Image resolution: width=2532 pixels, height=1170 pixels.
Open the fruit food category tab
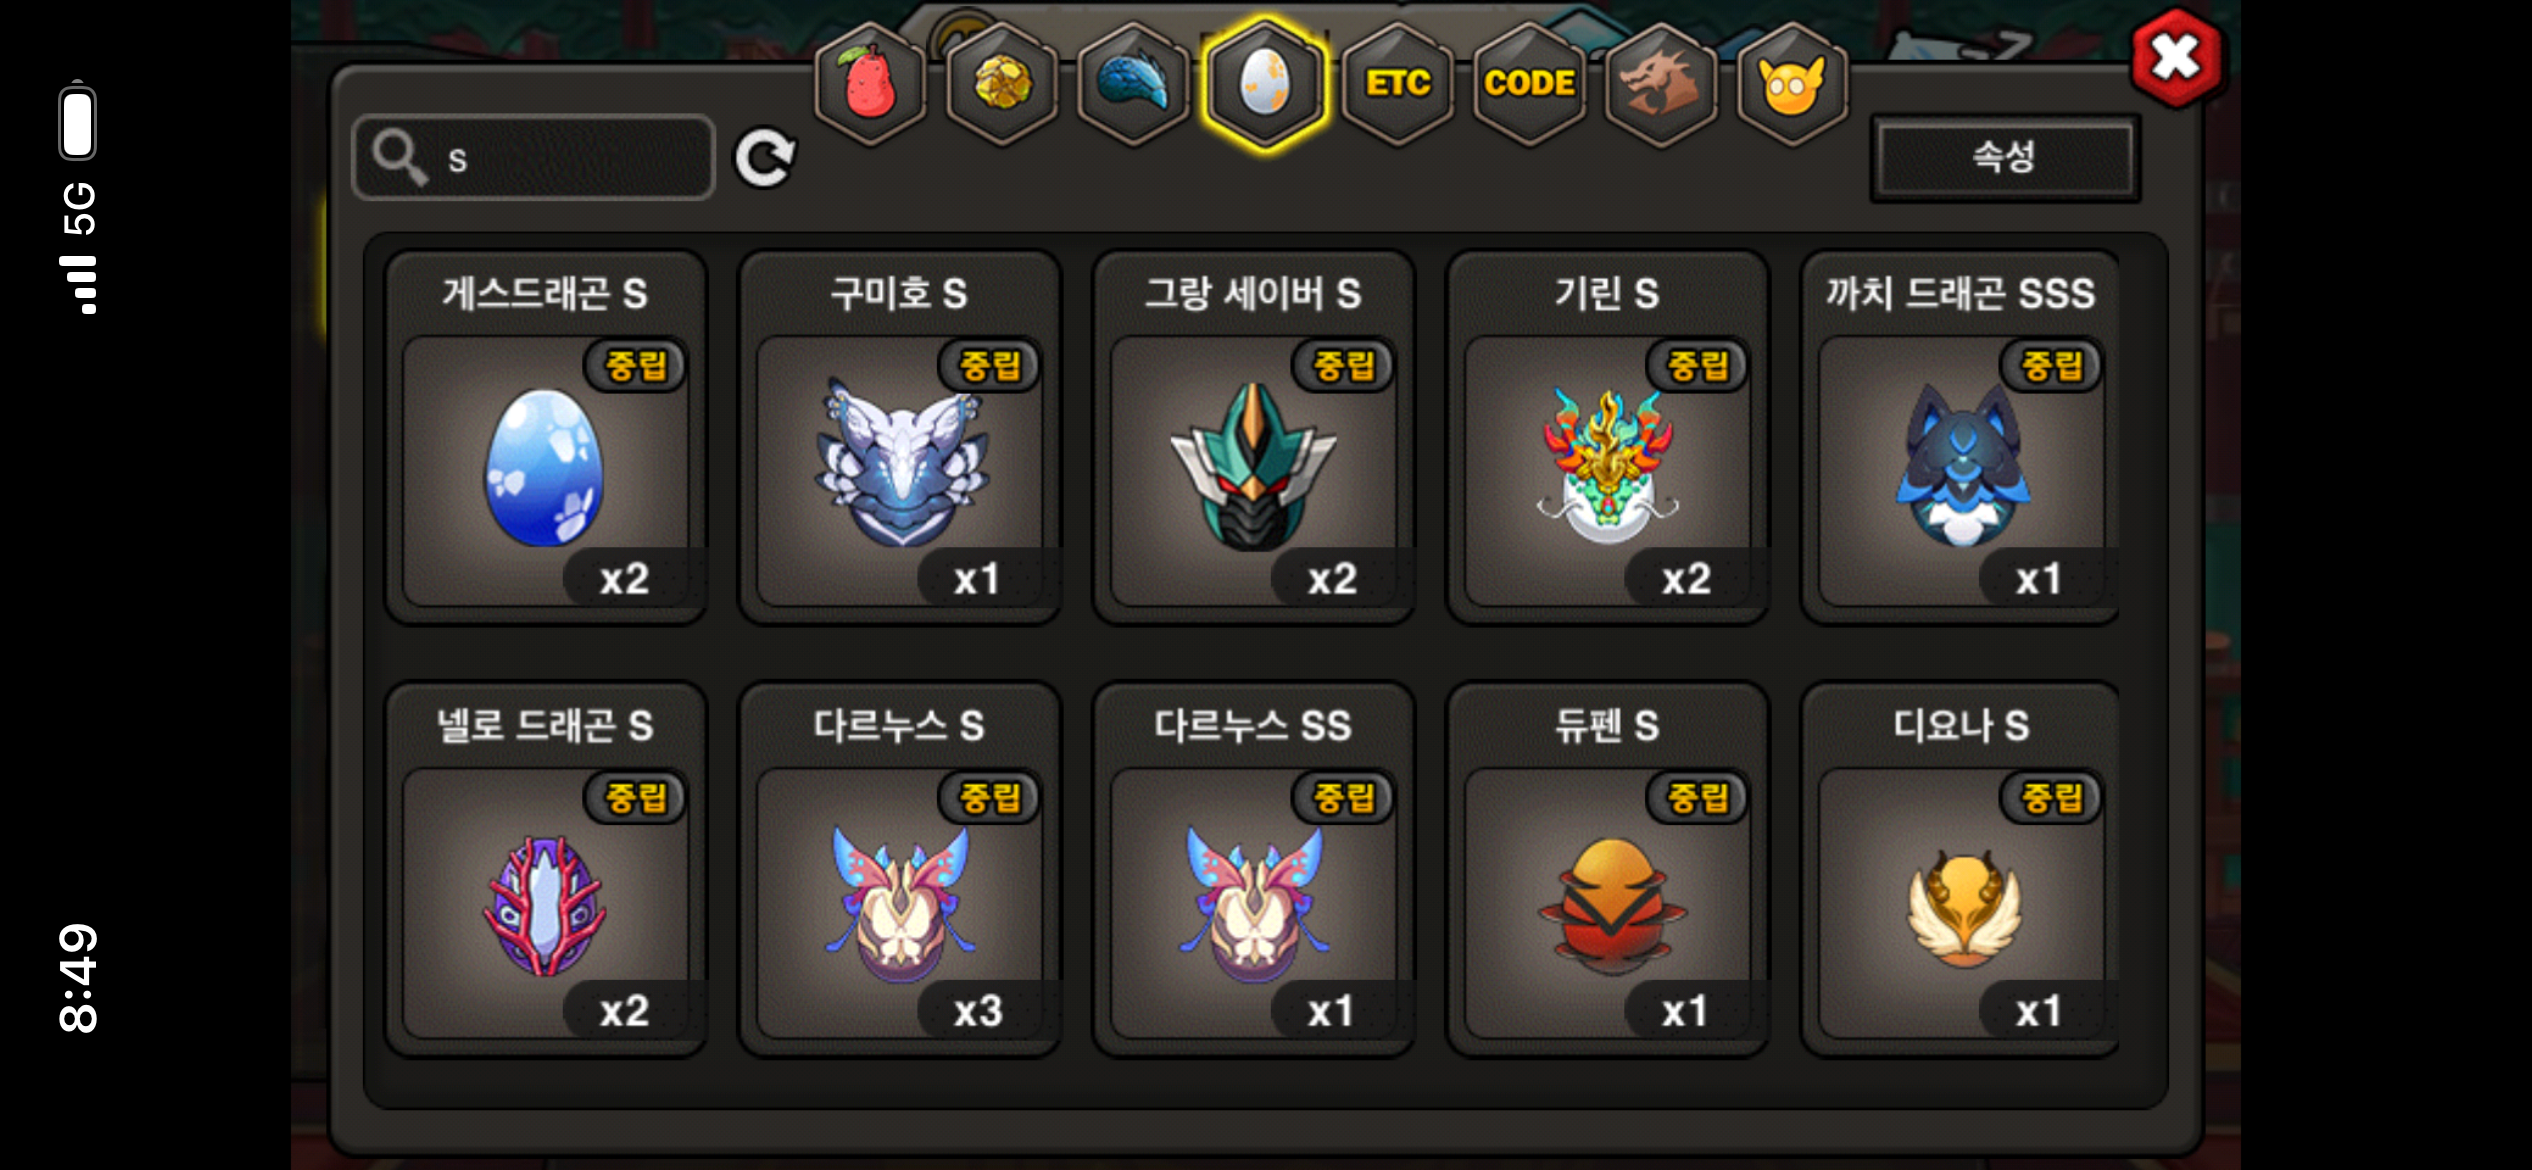coord(869,84)
